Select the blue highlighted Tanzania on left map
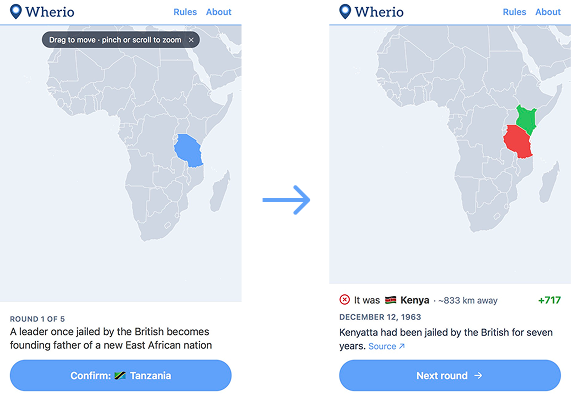571x400 pixels. [188, 150]
